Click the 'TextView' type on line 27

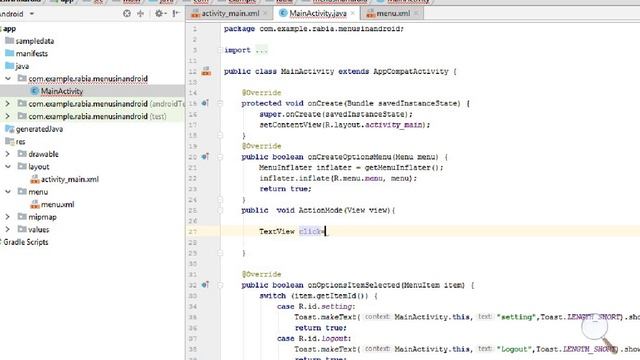tap(277, 231)
